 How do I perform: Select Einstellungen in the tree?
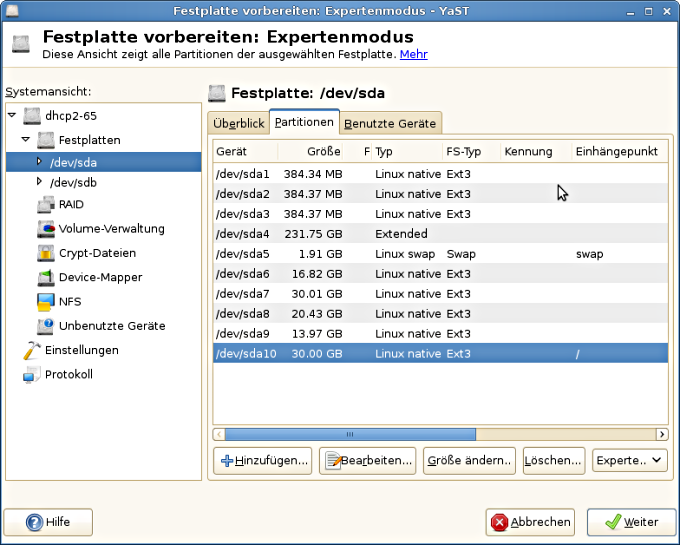(82, 350)
